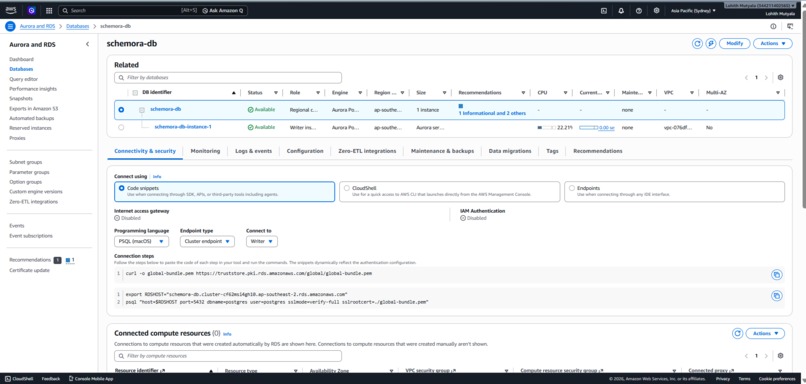Choose CloudShell connection option

pos(449,191)
